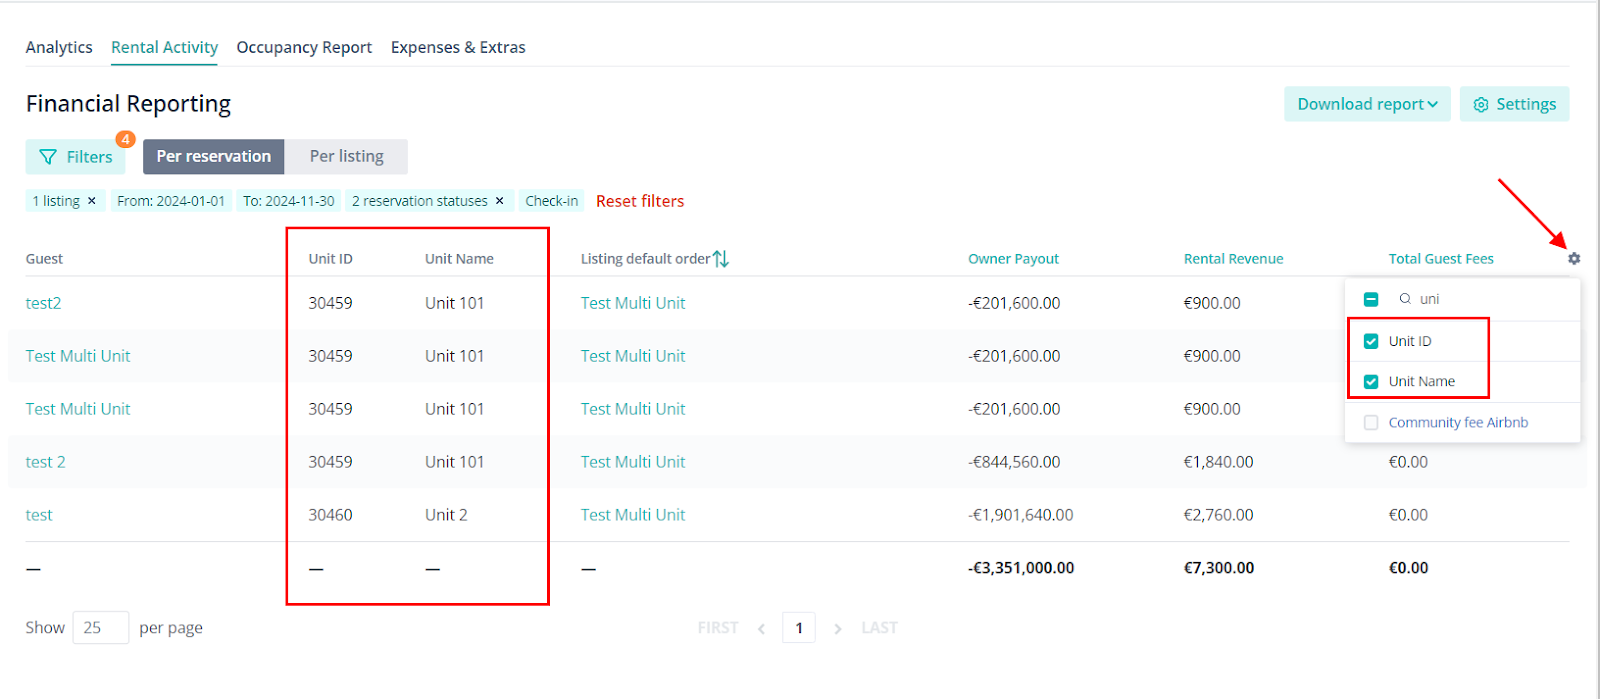Screen dimensions: 1600x699
Task: Click the Unit 2 cell
Action: pos(446,515)
